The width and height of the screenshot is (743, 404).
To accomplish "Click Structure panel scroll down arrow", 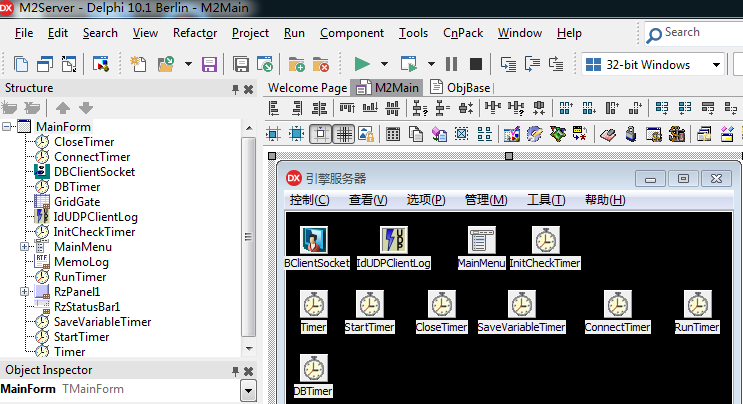I will click(249, 349).
